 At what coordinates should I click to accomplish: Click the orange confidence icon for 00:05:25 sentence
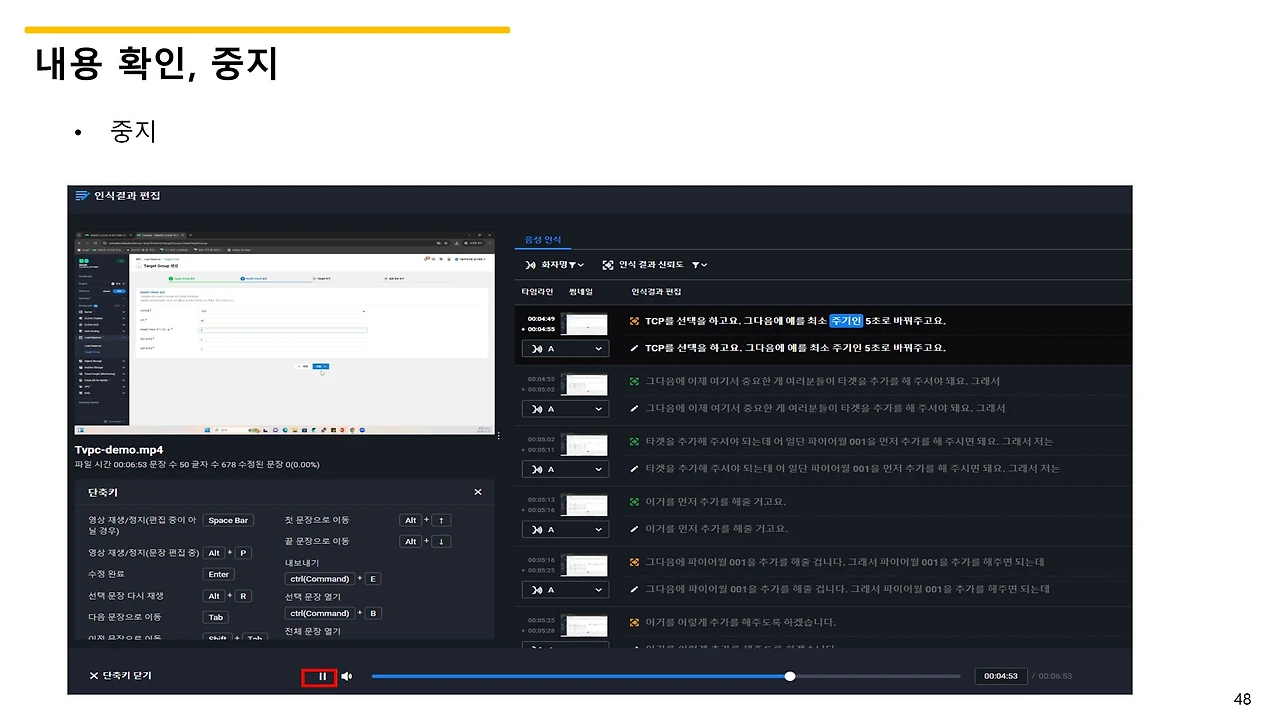pos(634,622)
